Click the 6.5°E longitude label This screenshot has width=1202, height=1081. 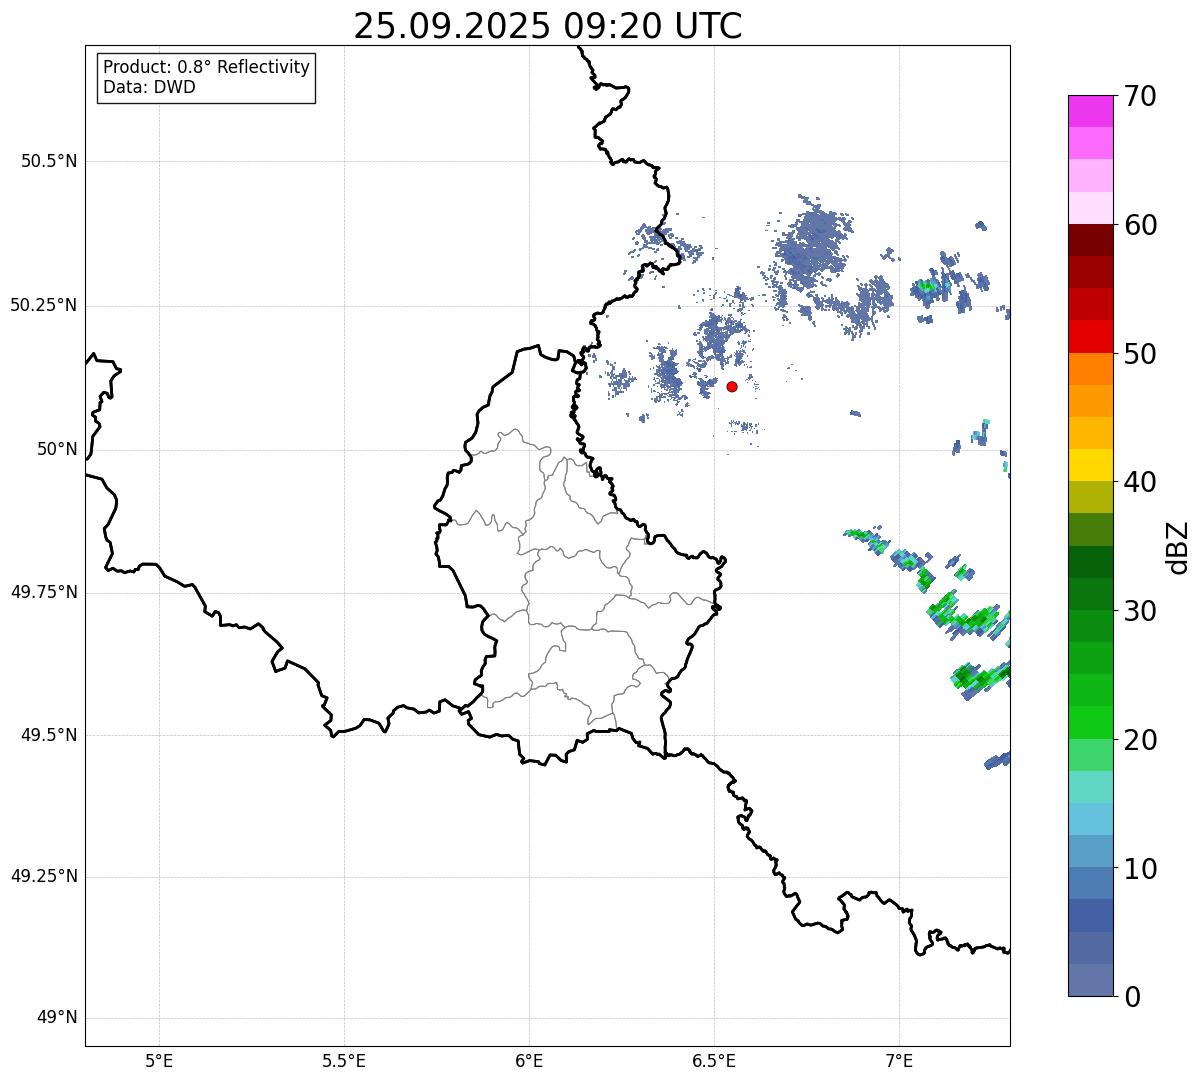point(714,1061)
